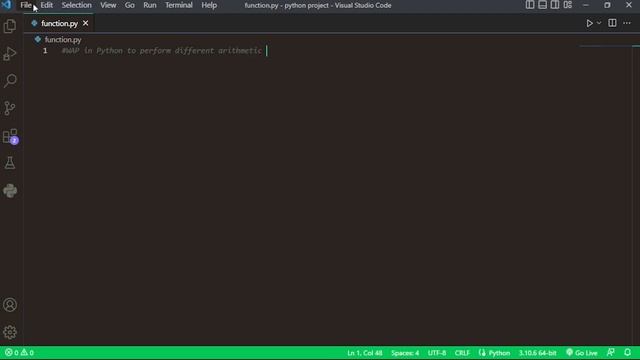Open editor More Actions ellipsis

(627, 23)
